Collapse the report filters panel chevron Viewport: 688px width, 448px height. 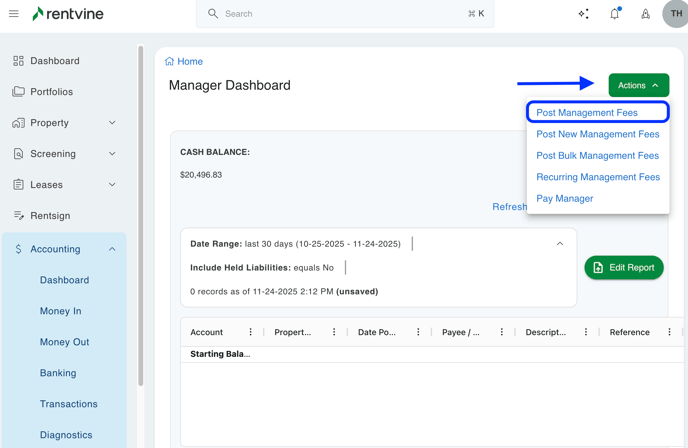pos(560,244)
